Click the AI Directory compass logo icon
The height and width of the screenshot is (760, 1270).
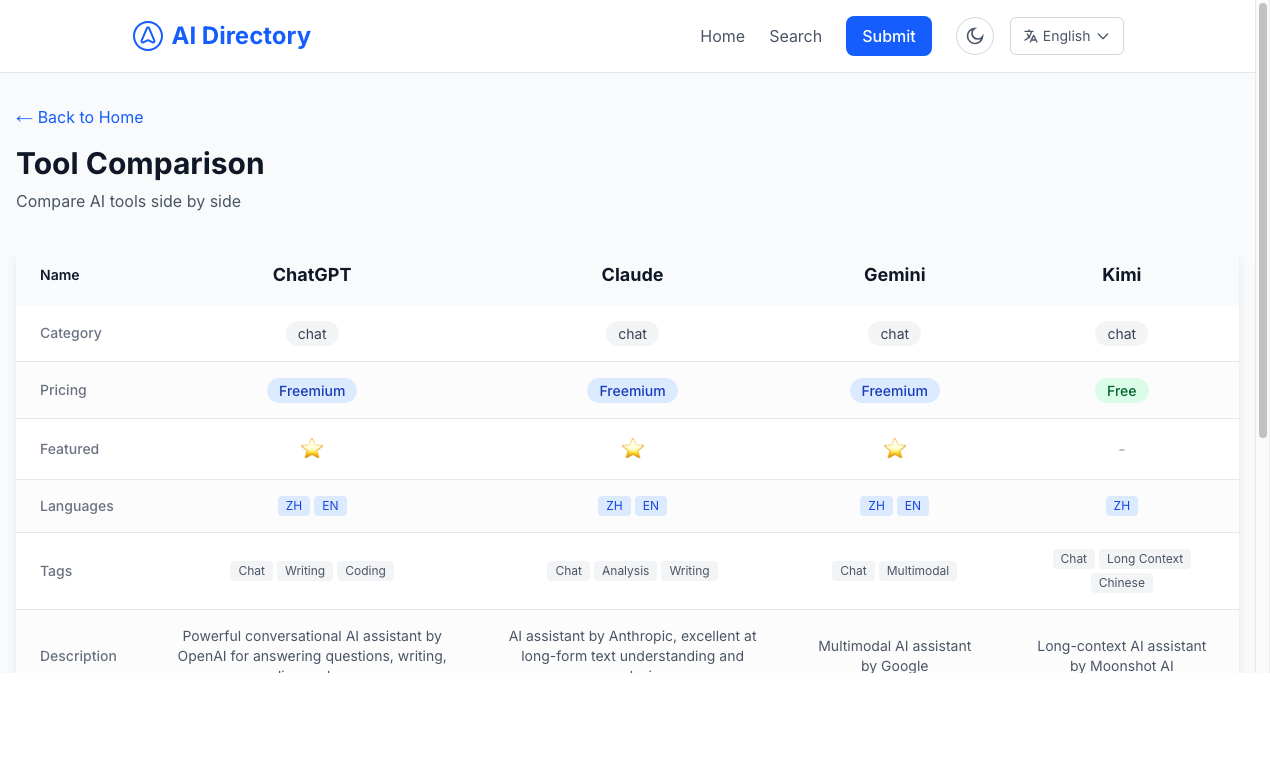(148, 35)
